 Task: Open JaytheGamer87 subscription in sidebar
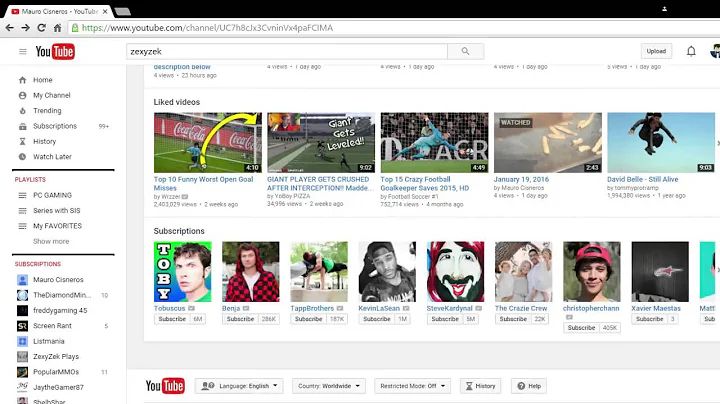58,387
